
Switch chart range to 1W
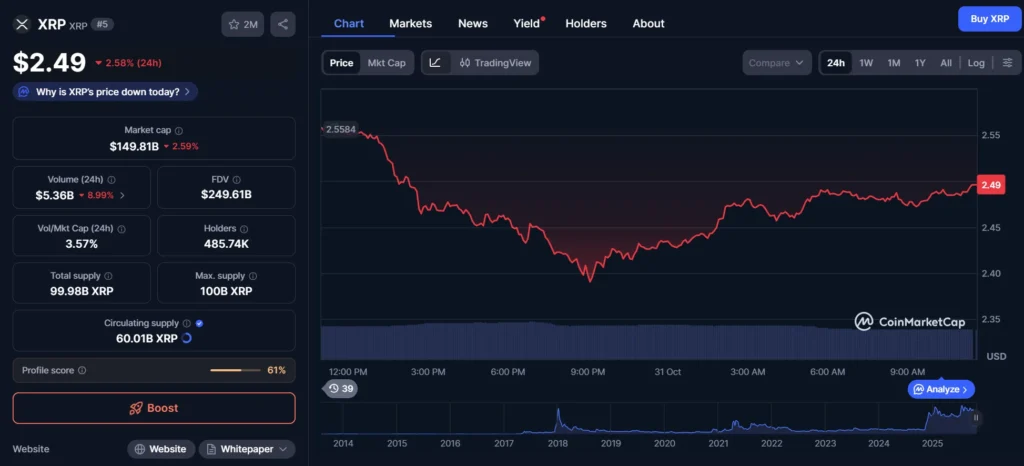866,63
